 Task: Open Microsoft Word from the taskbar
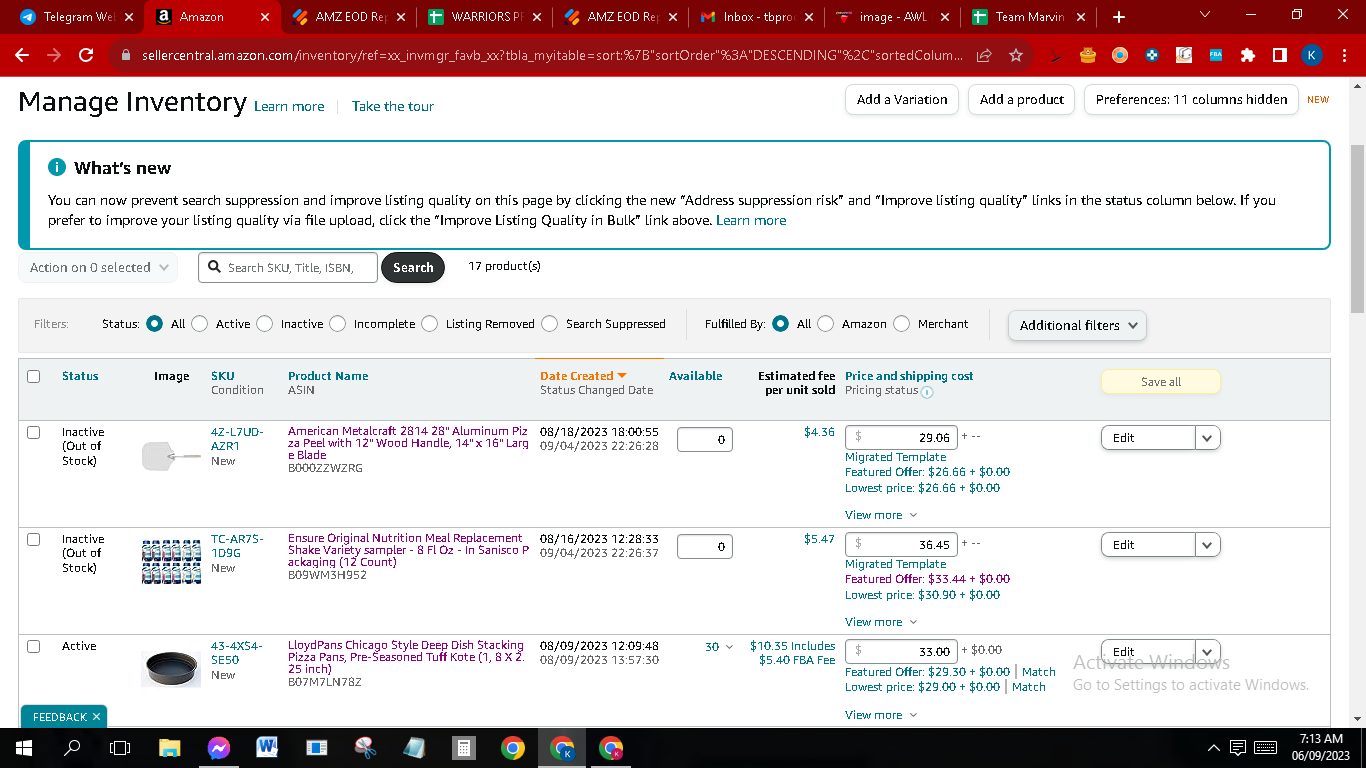[x=267, y=747]
